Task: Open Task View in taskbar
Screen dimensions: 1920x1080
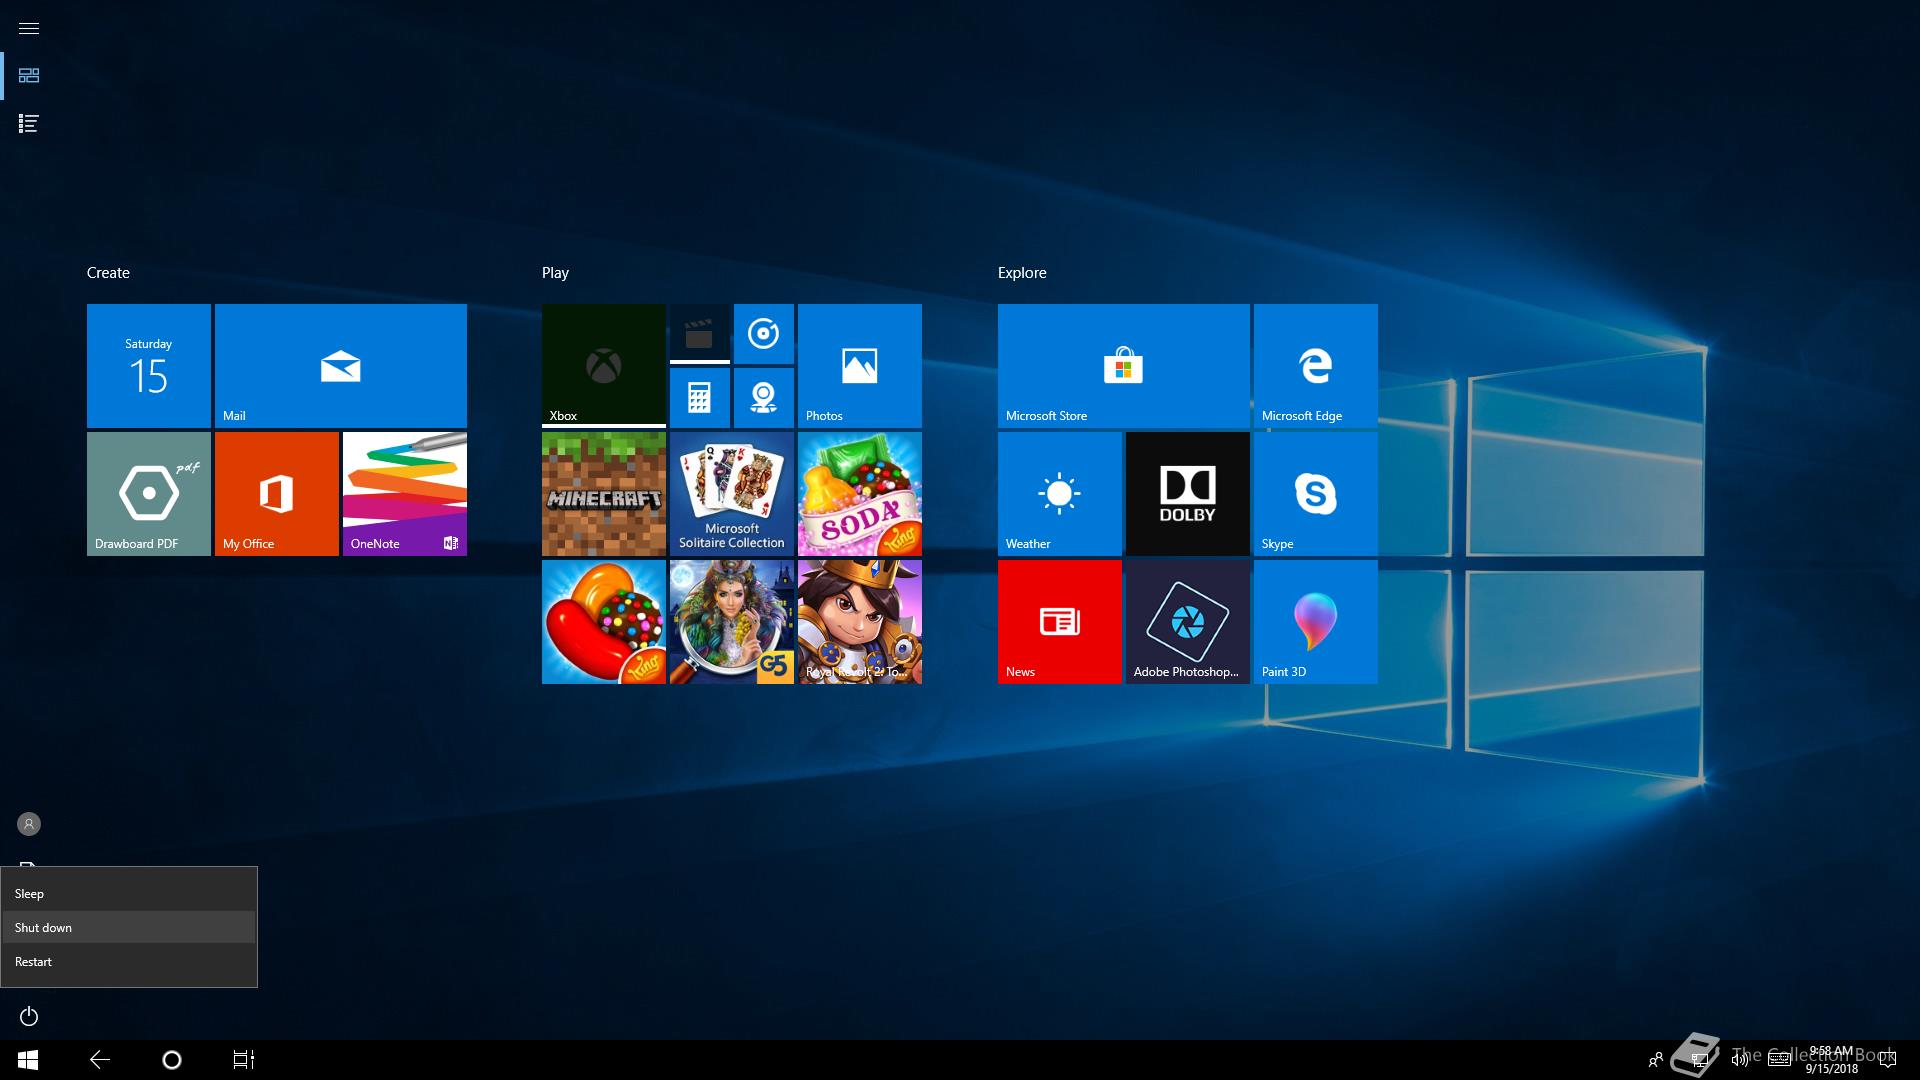Action: 244,1060
